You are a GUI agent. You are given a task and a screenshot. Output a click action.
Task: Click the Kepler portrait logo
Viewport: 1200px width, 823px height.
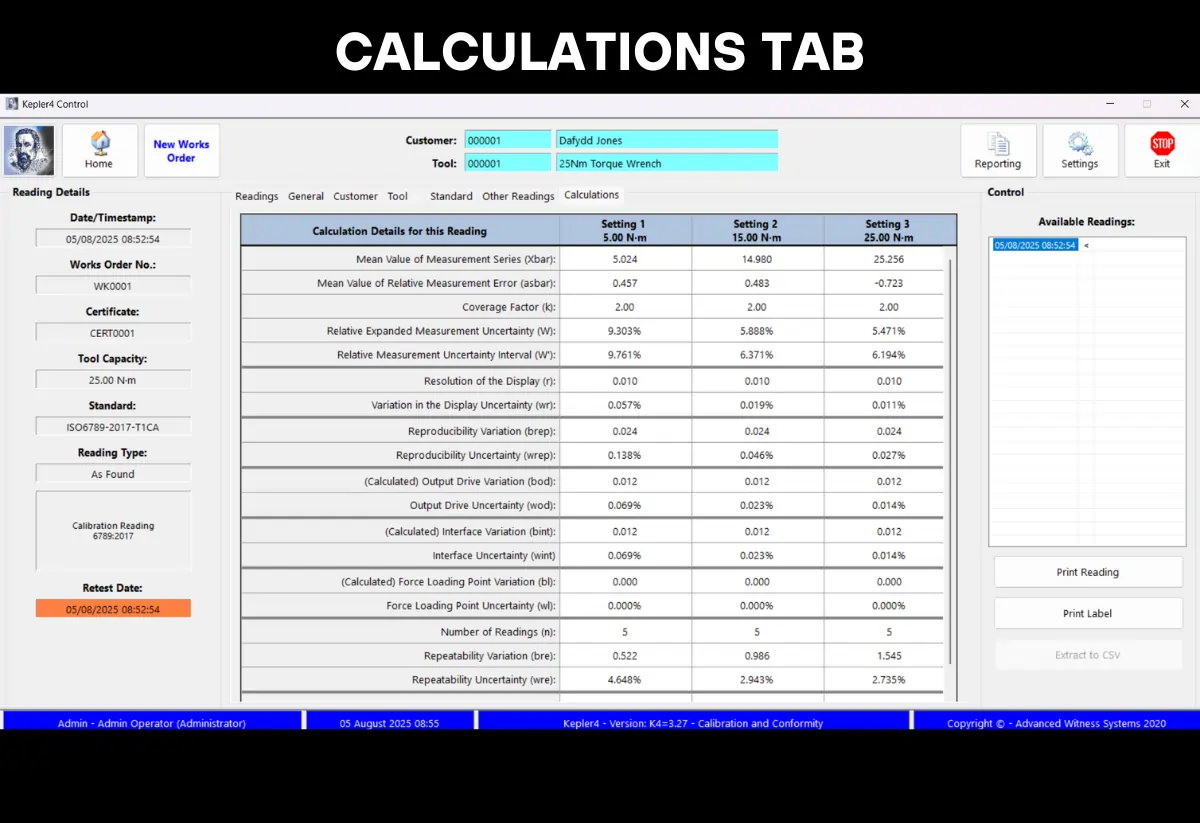tap(28, 149)
